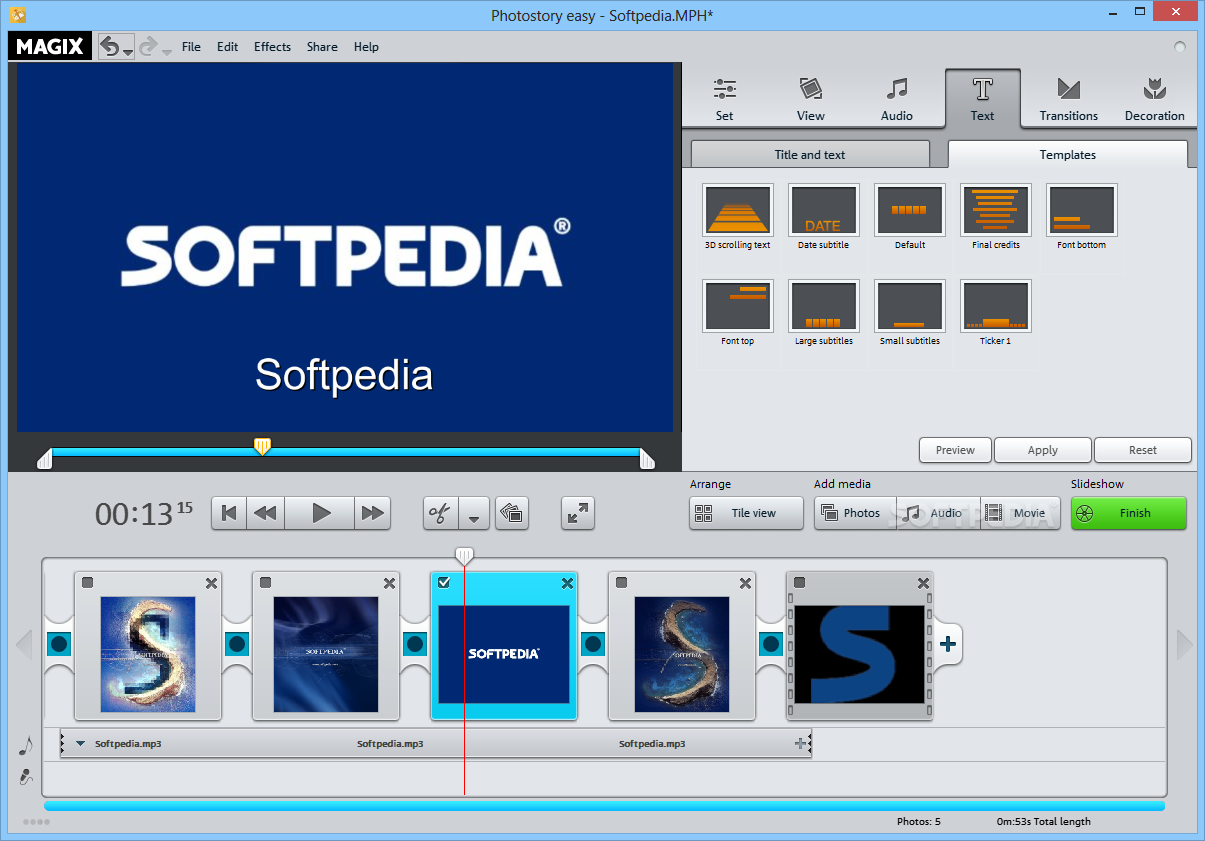This screenshot has width=1205, height=841.
Task: Add media via Movie button
Action: (x=1020, y=513)
